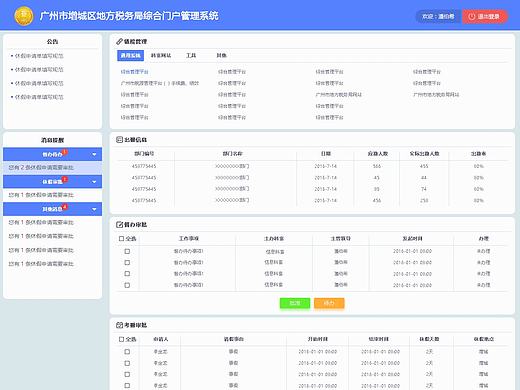This screenshot has height=390, width=520.
Task: Click the power icon on logout button
Action: [x=472, y=16]
